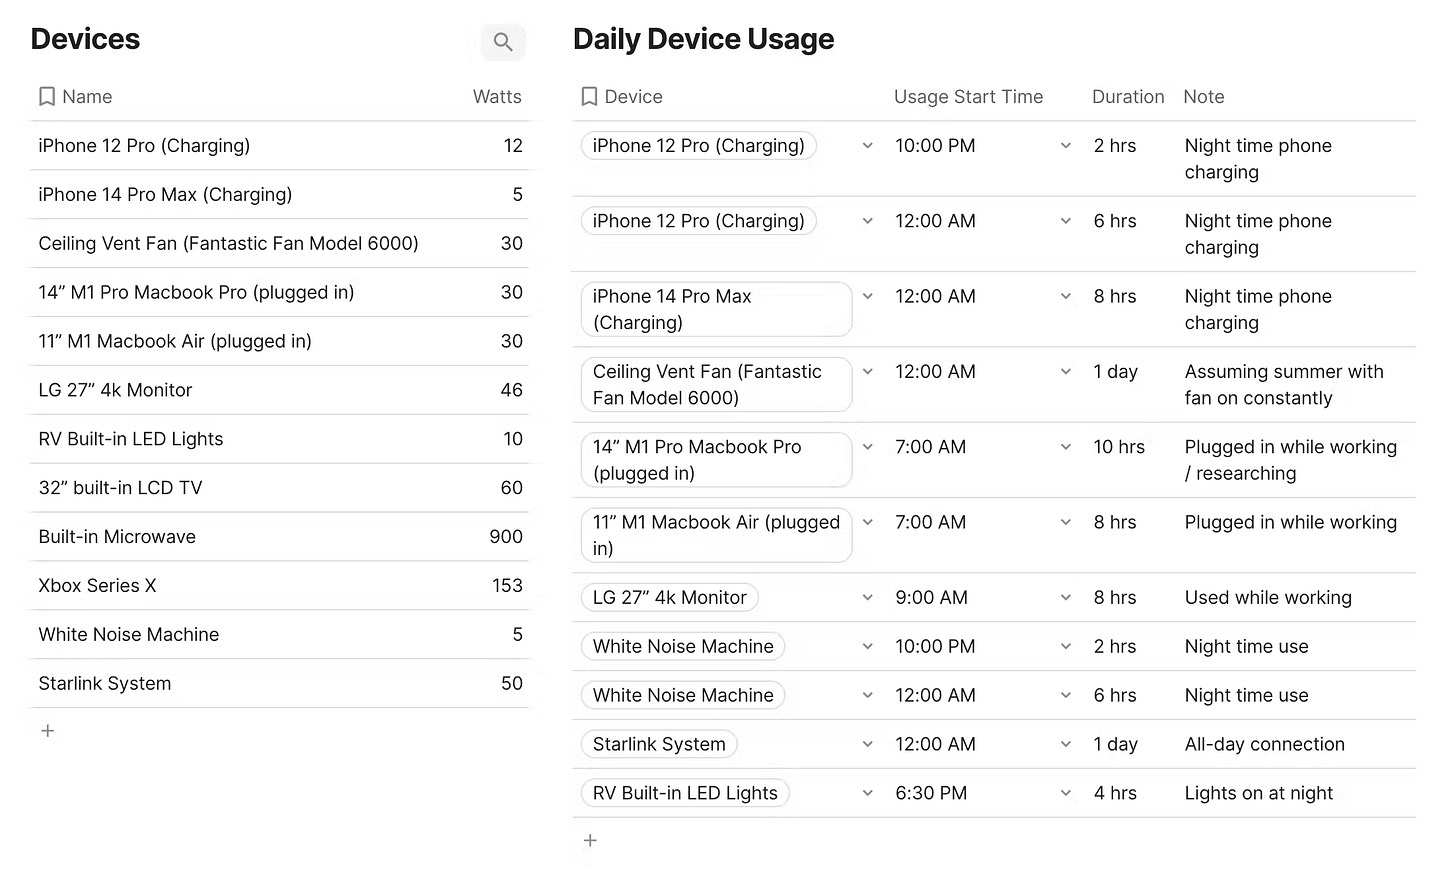Viewport: 1456px width, 884px height.
Task: Select the 60 watts value for LCD TV
Action: 511,488
